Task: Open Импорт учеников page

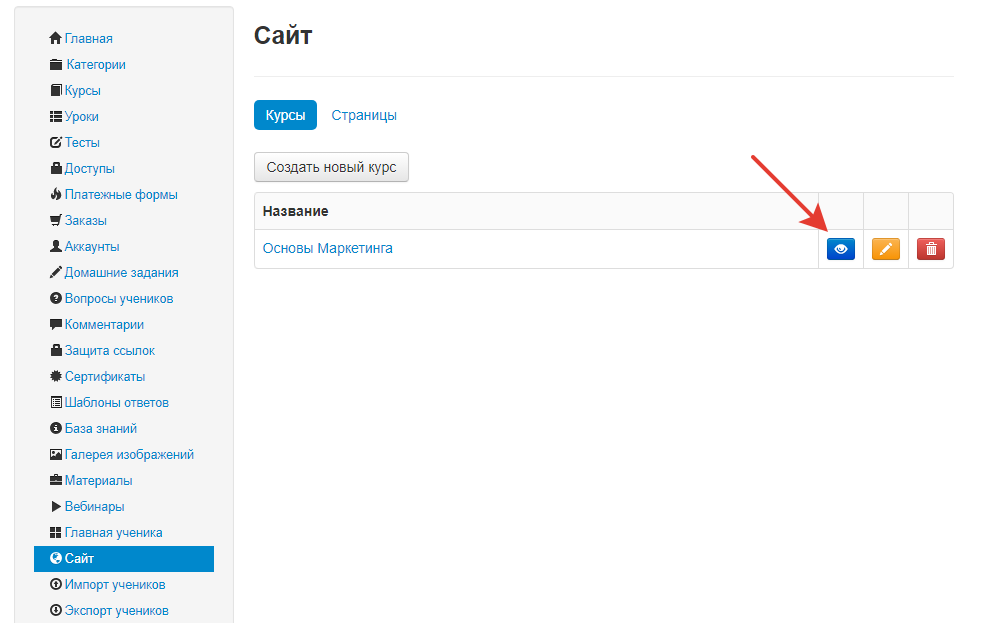Action: point(114,585)
